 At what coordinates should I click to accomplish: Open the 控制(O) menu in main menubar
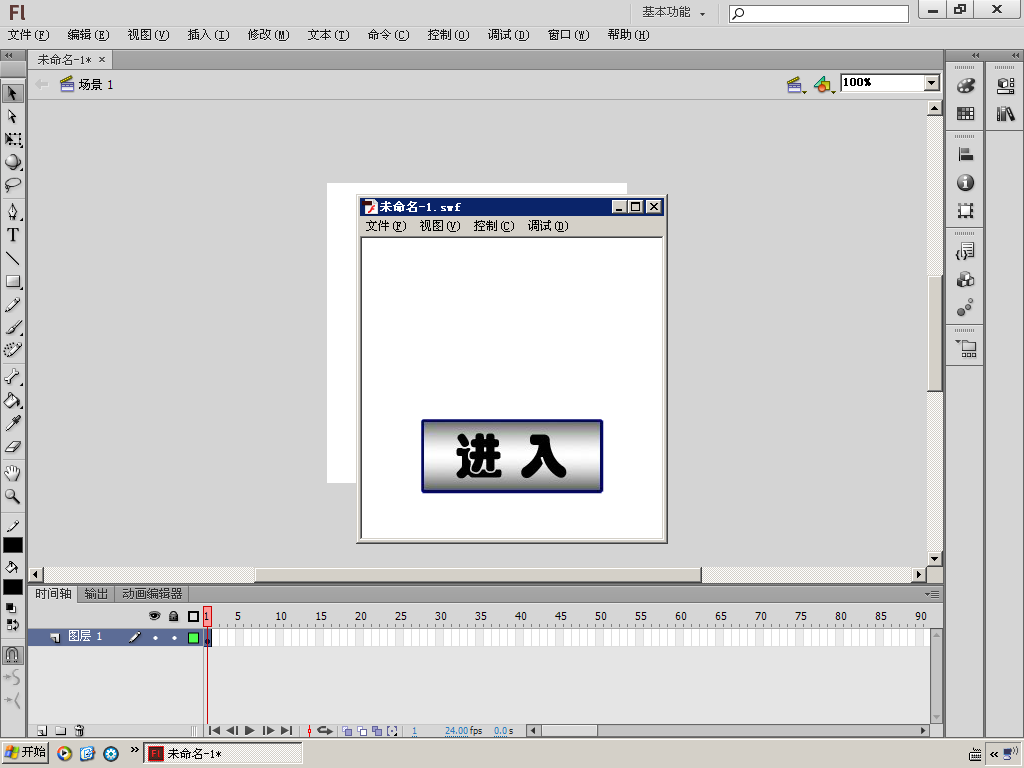(x=448, y=35)
